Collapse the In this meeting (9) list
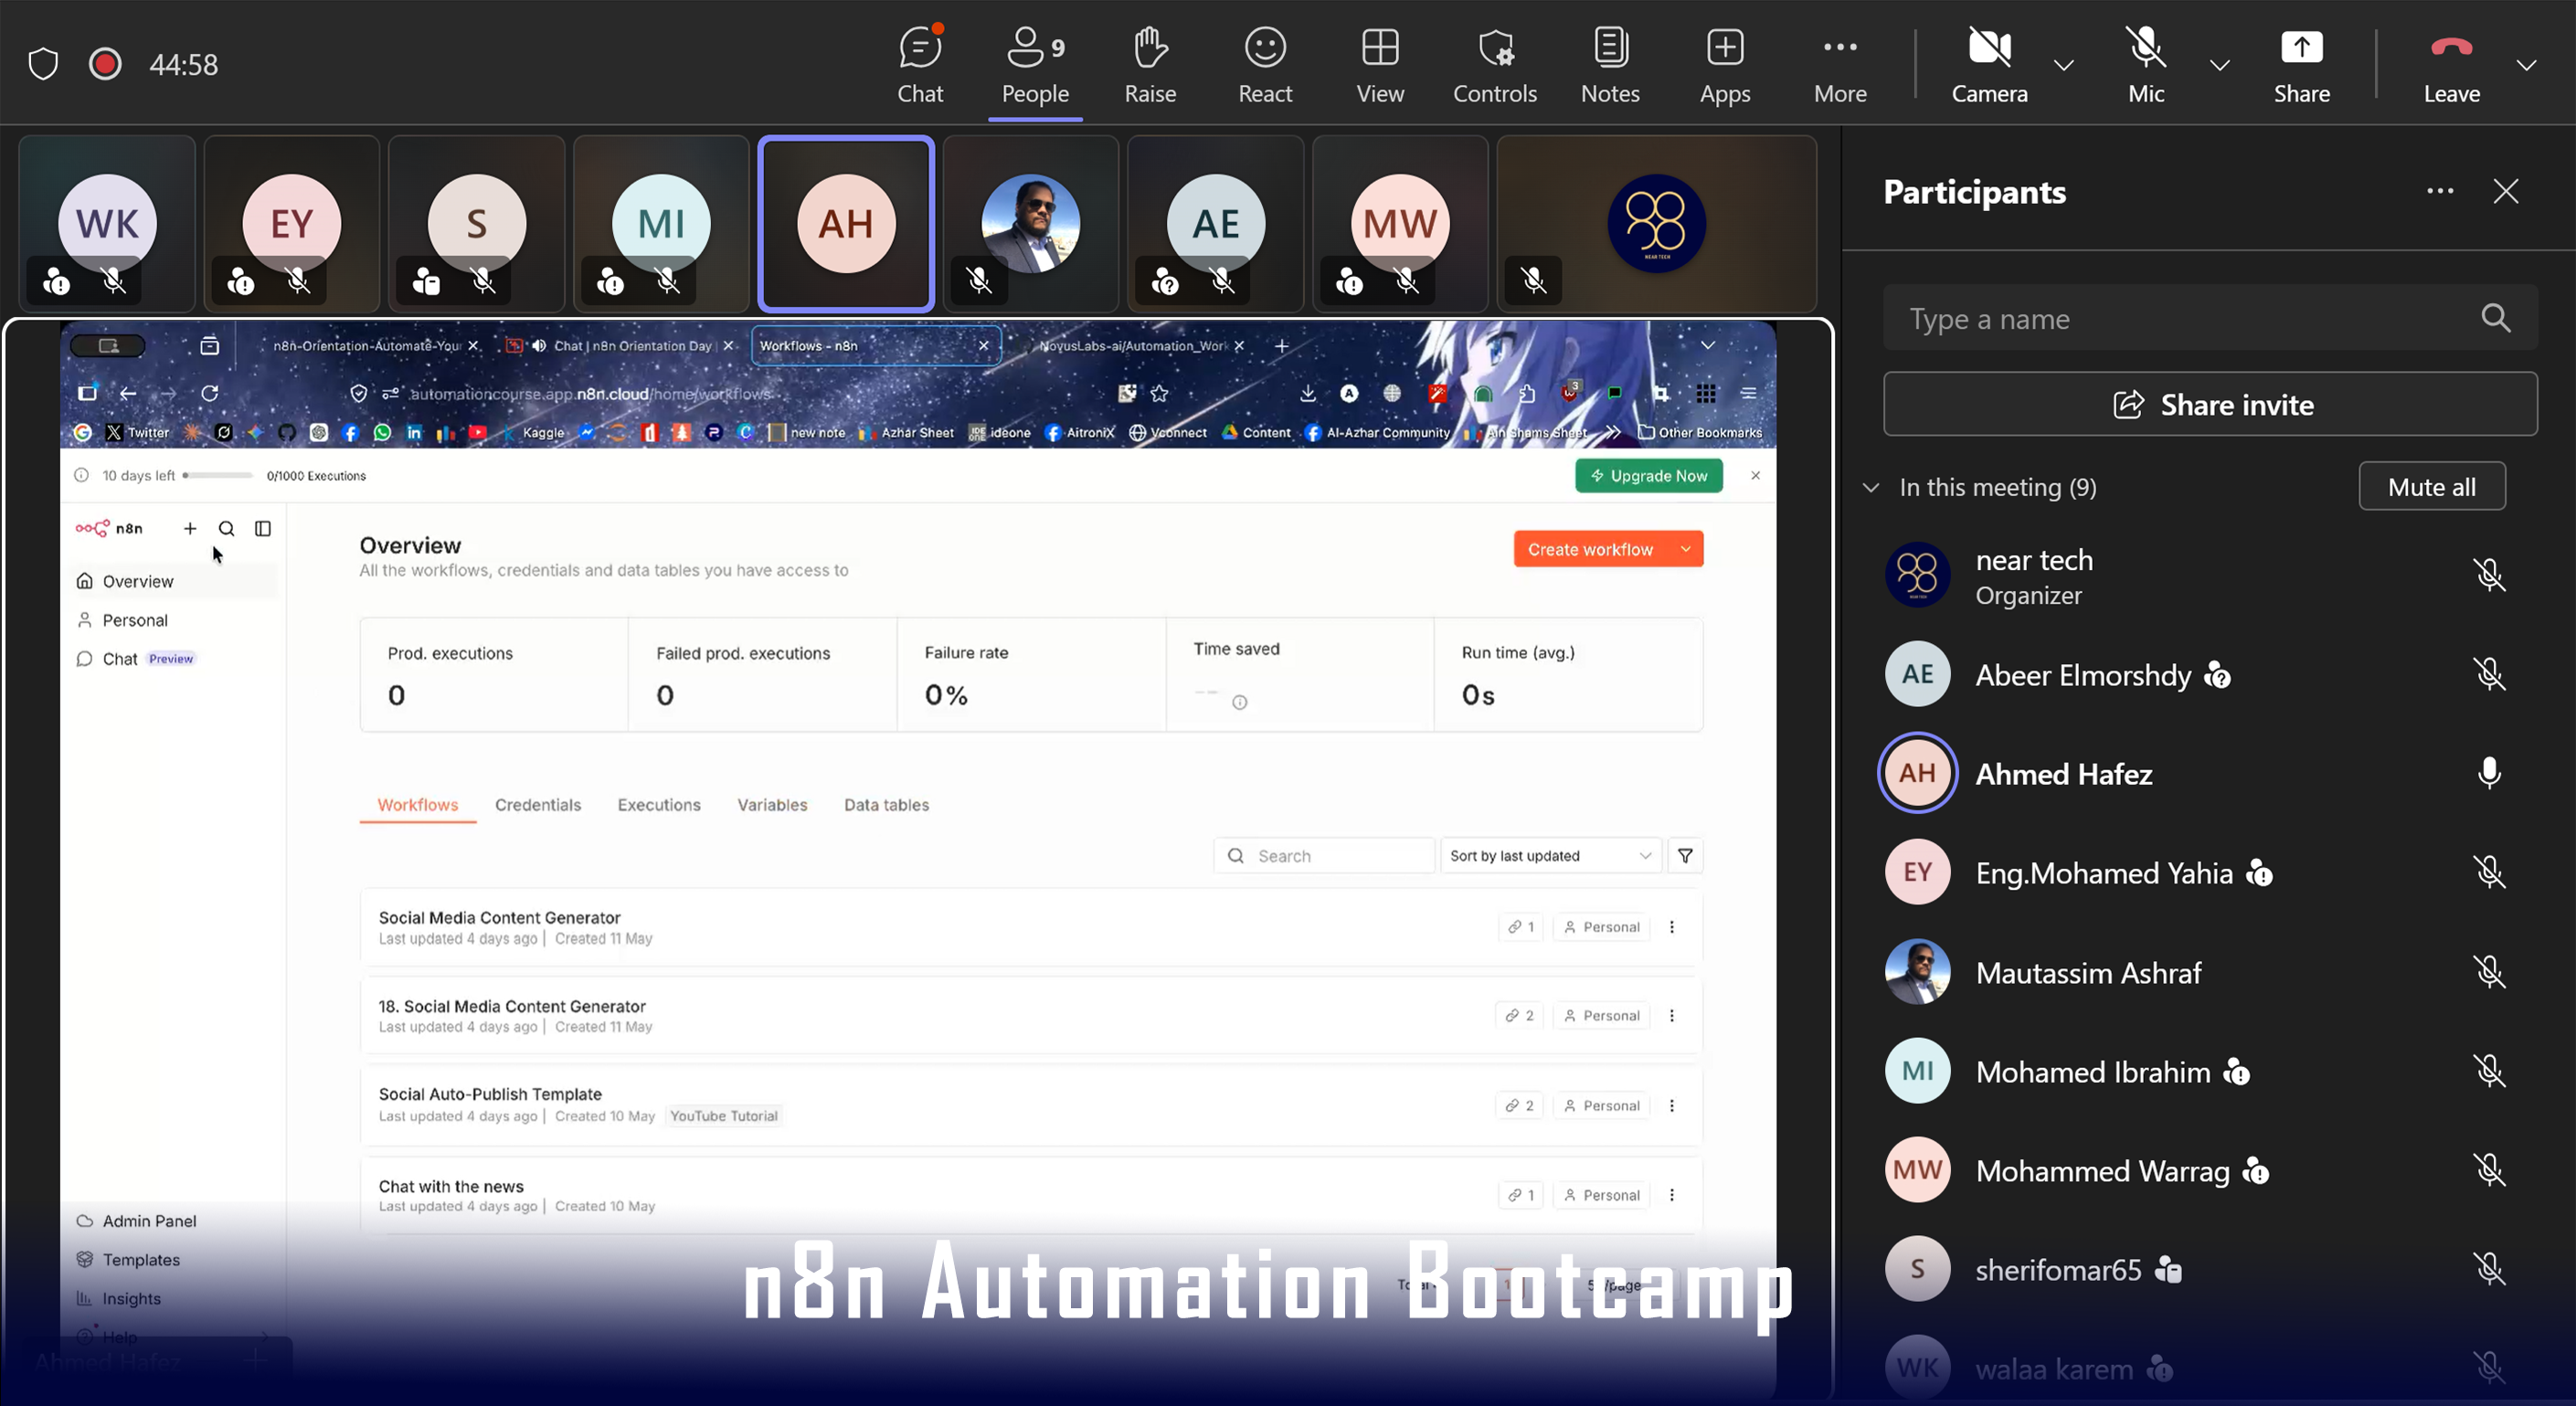 pyautogui.click(x=1871, y=487)
